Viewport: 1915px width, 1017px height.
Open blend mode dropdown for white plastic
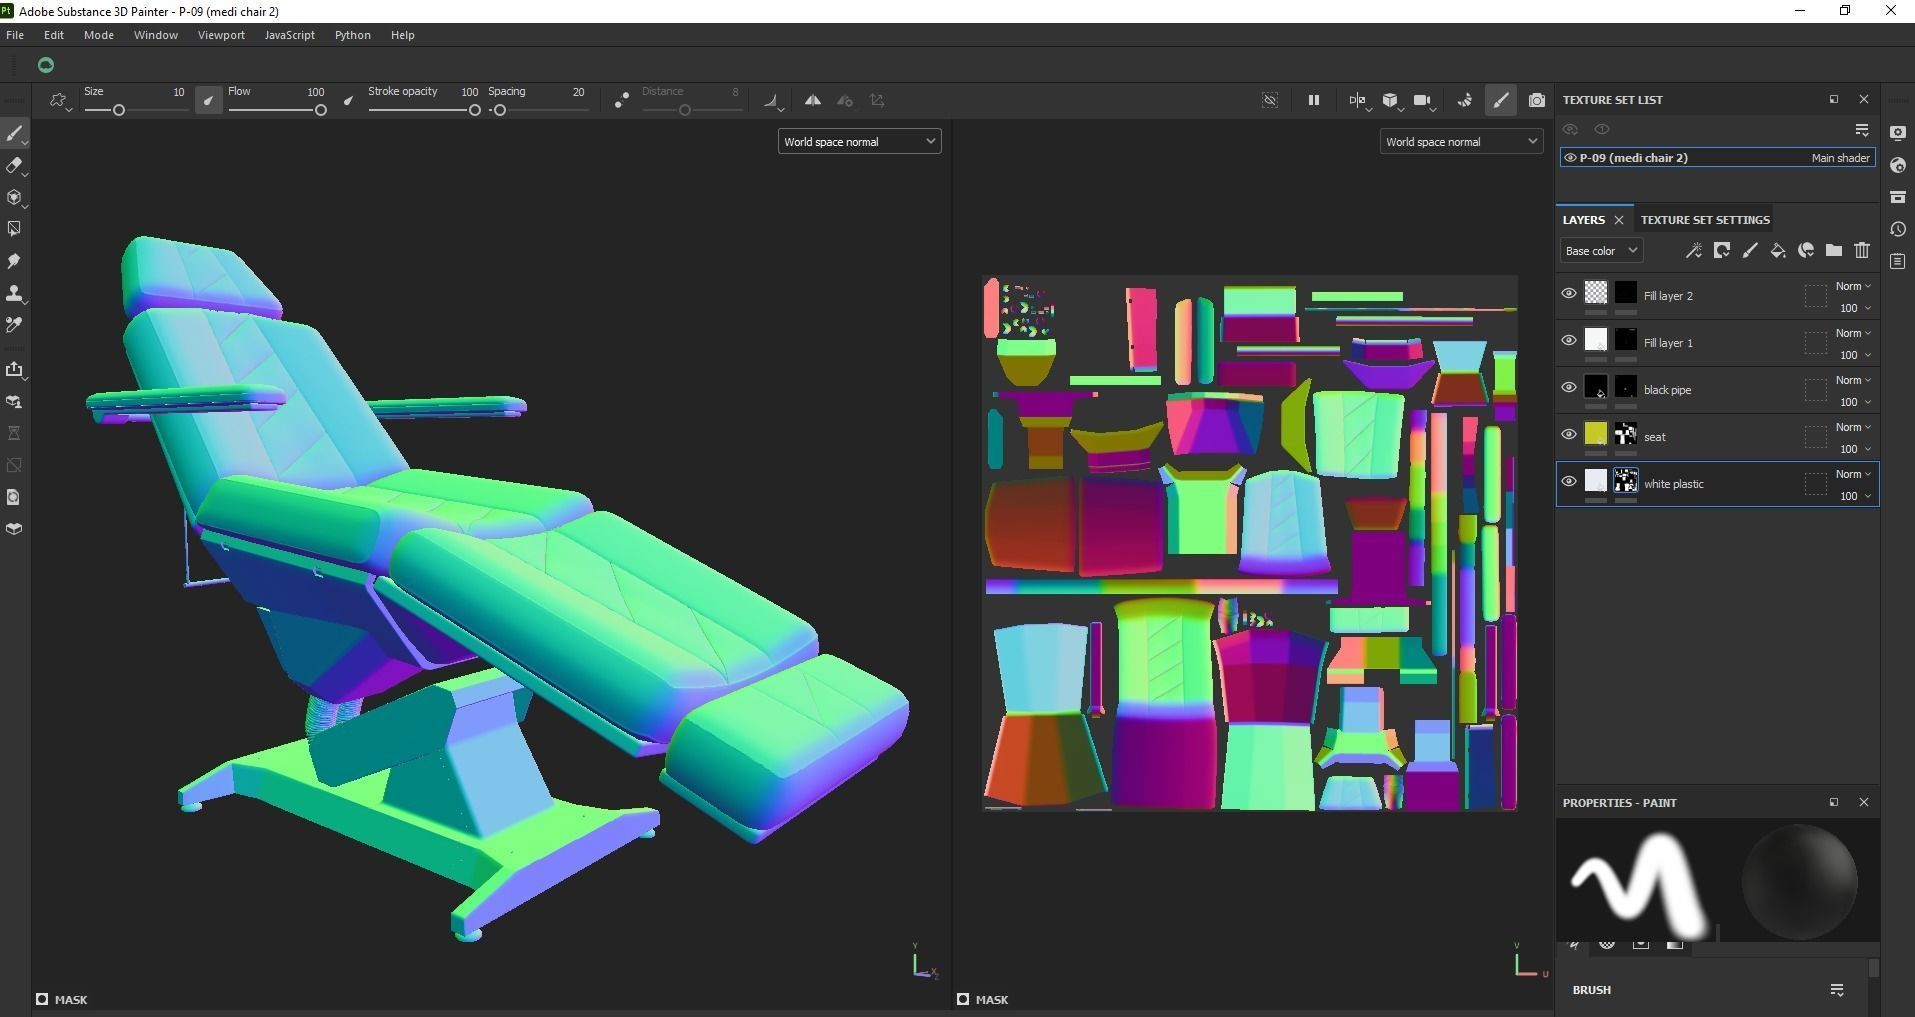pyautogui.click(x=1853, y=475)
